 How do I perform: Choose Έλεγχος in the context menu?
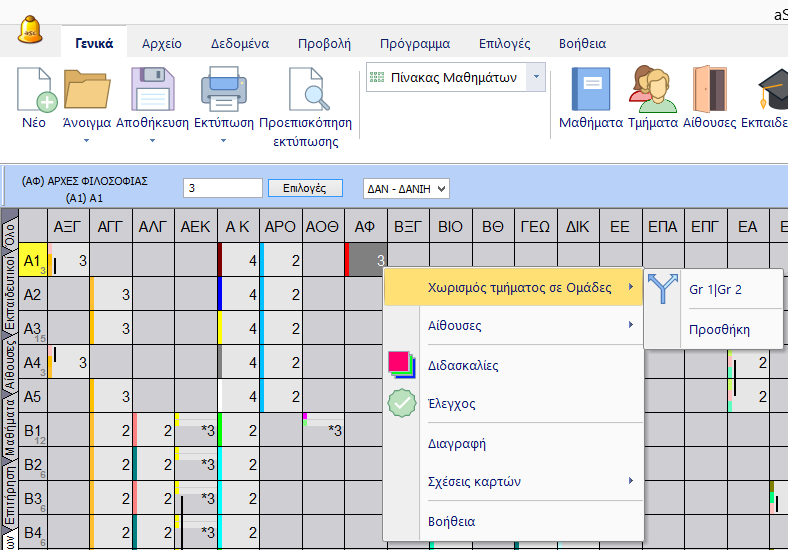tap(451, 404)
